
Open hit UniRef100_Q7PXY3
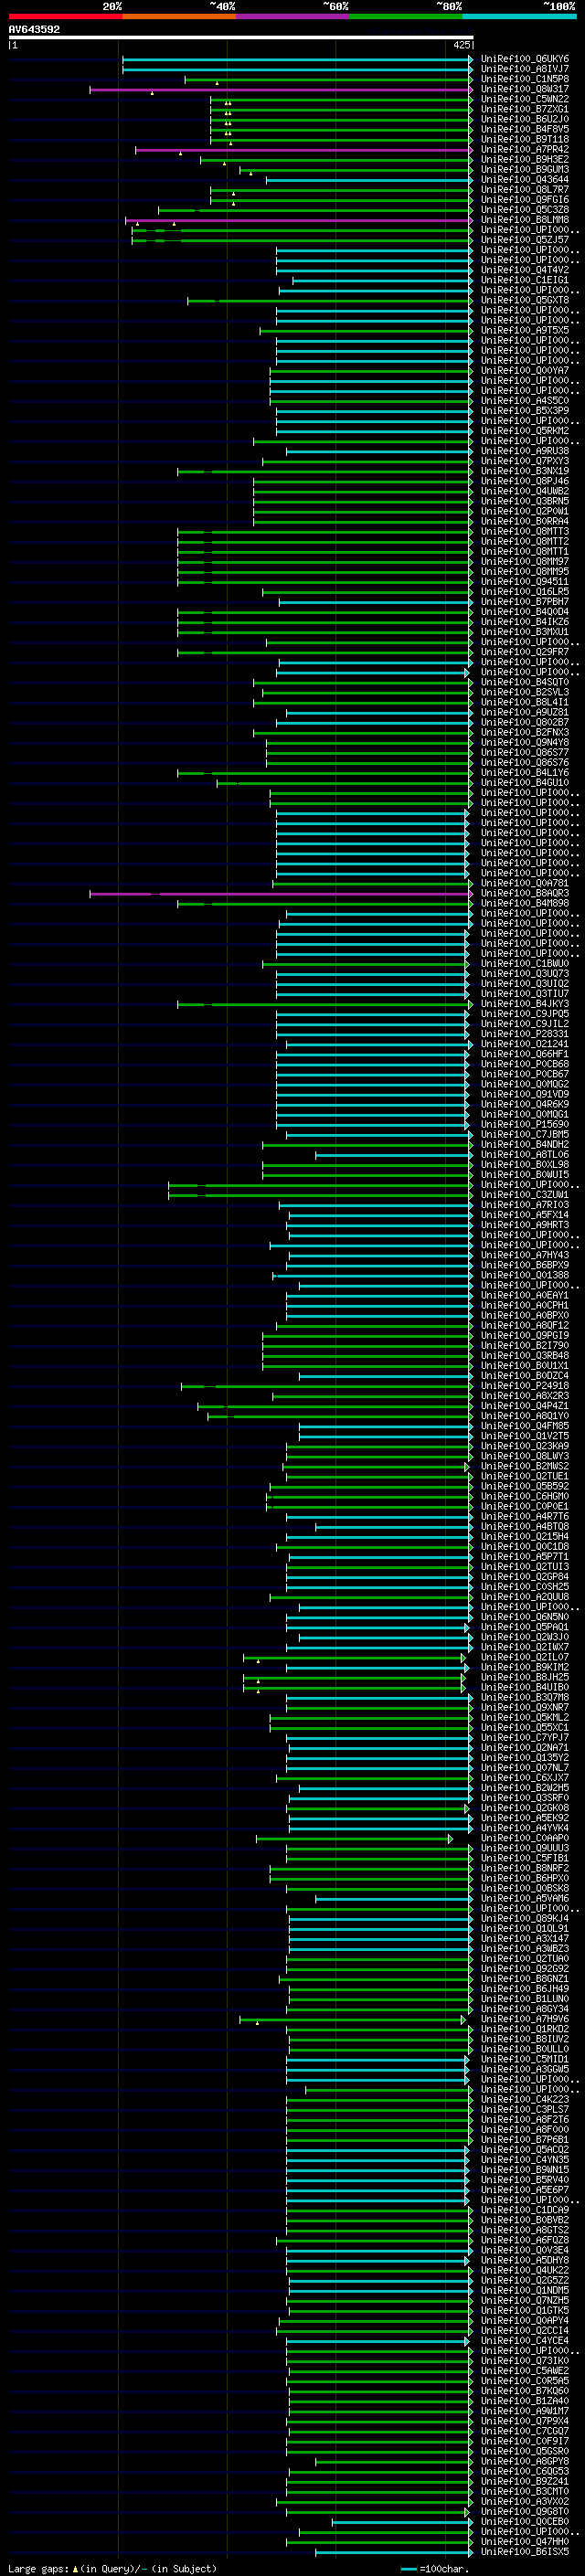pos(525,461)
